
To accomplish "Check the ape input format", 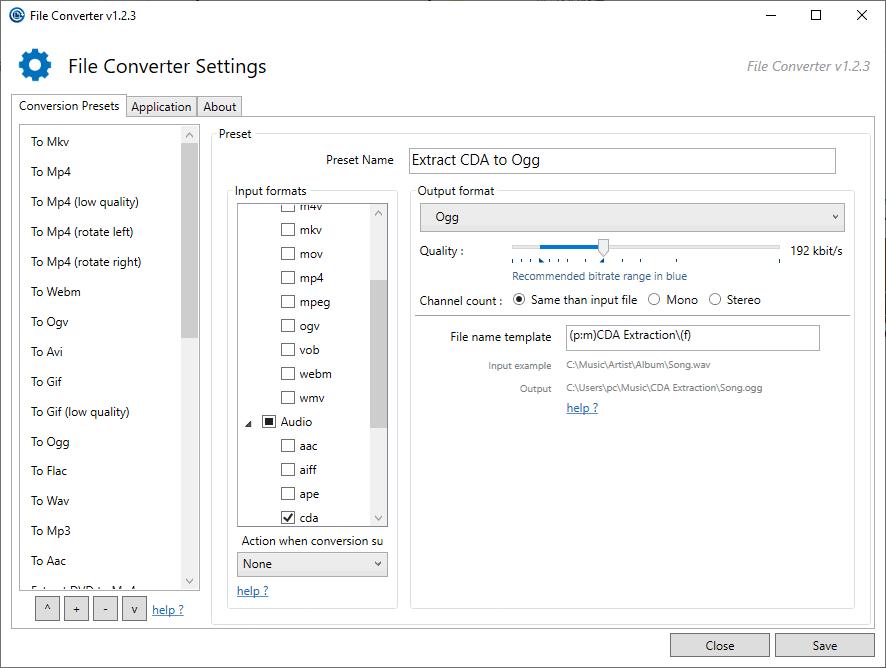I will [x=288, y=494].
